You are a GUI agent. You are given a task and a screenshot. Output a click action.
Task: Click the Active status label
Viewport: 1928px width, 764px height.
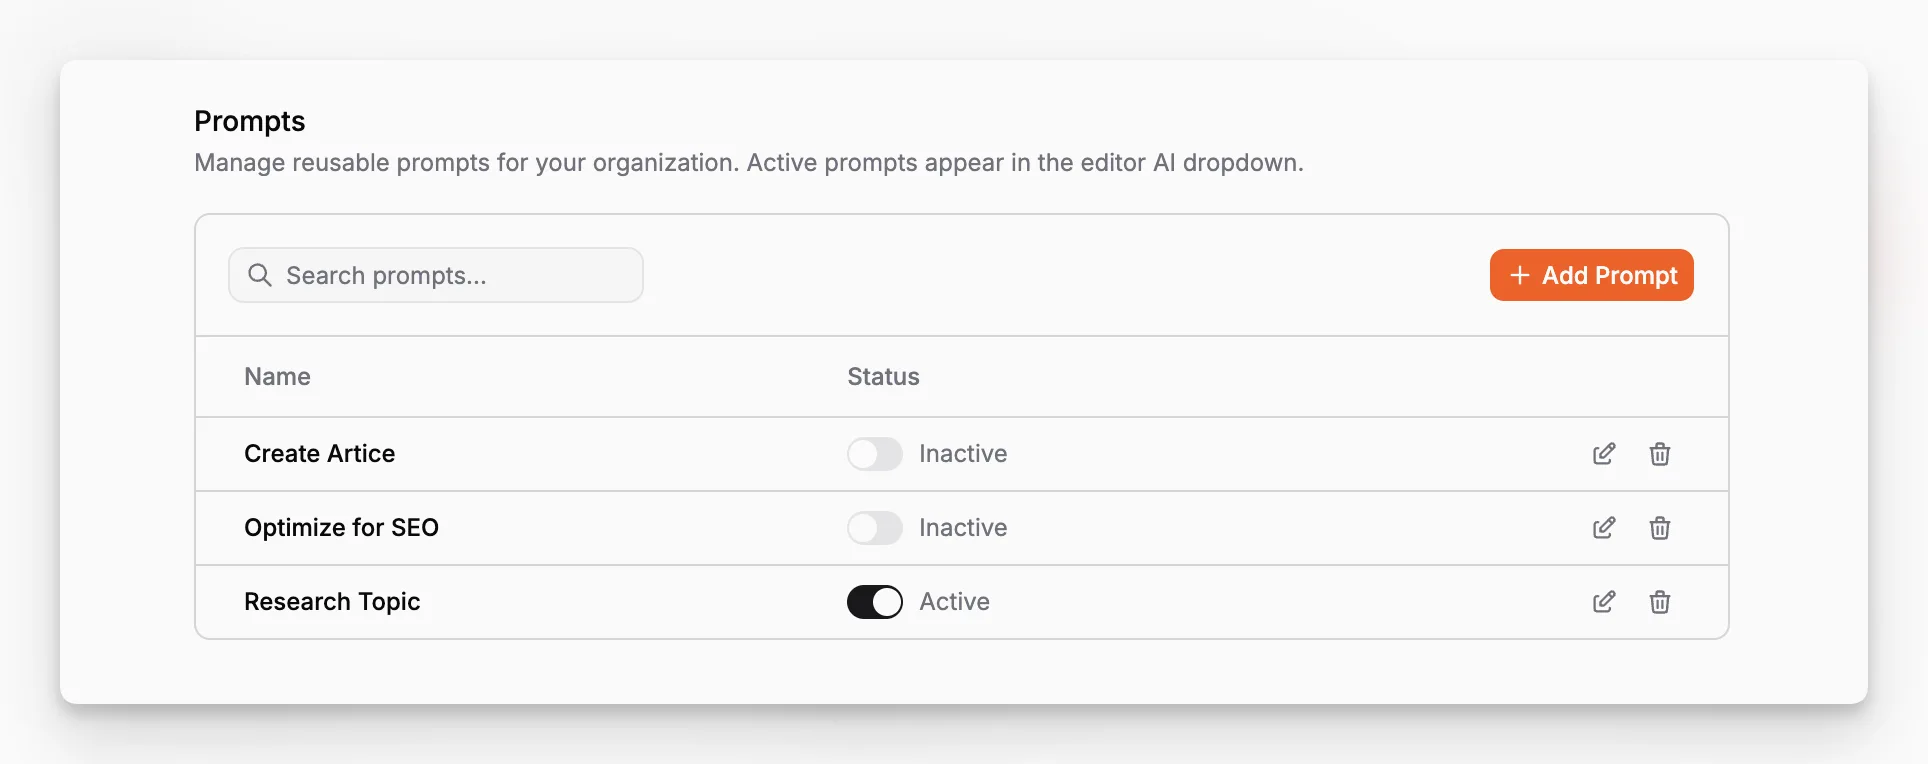955,602
